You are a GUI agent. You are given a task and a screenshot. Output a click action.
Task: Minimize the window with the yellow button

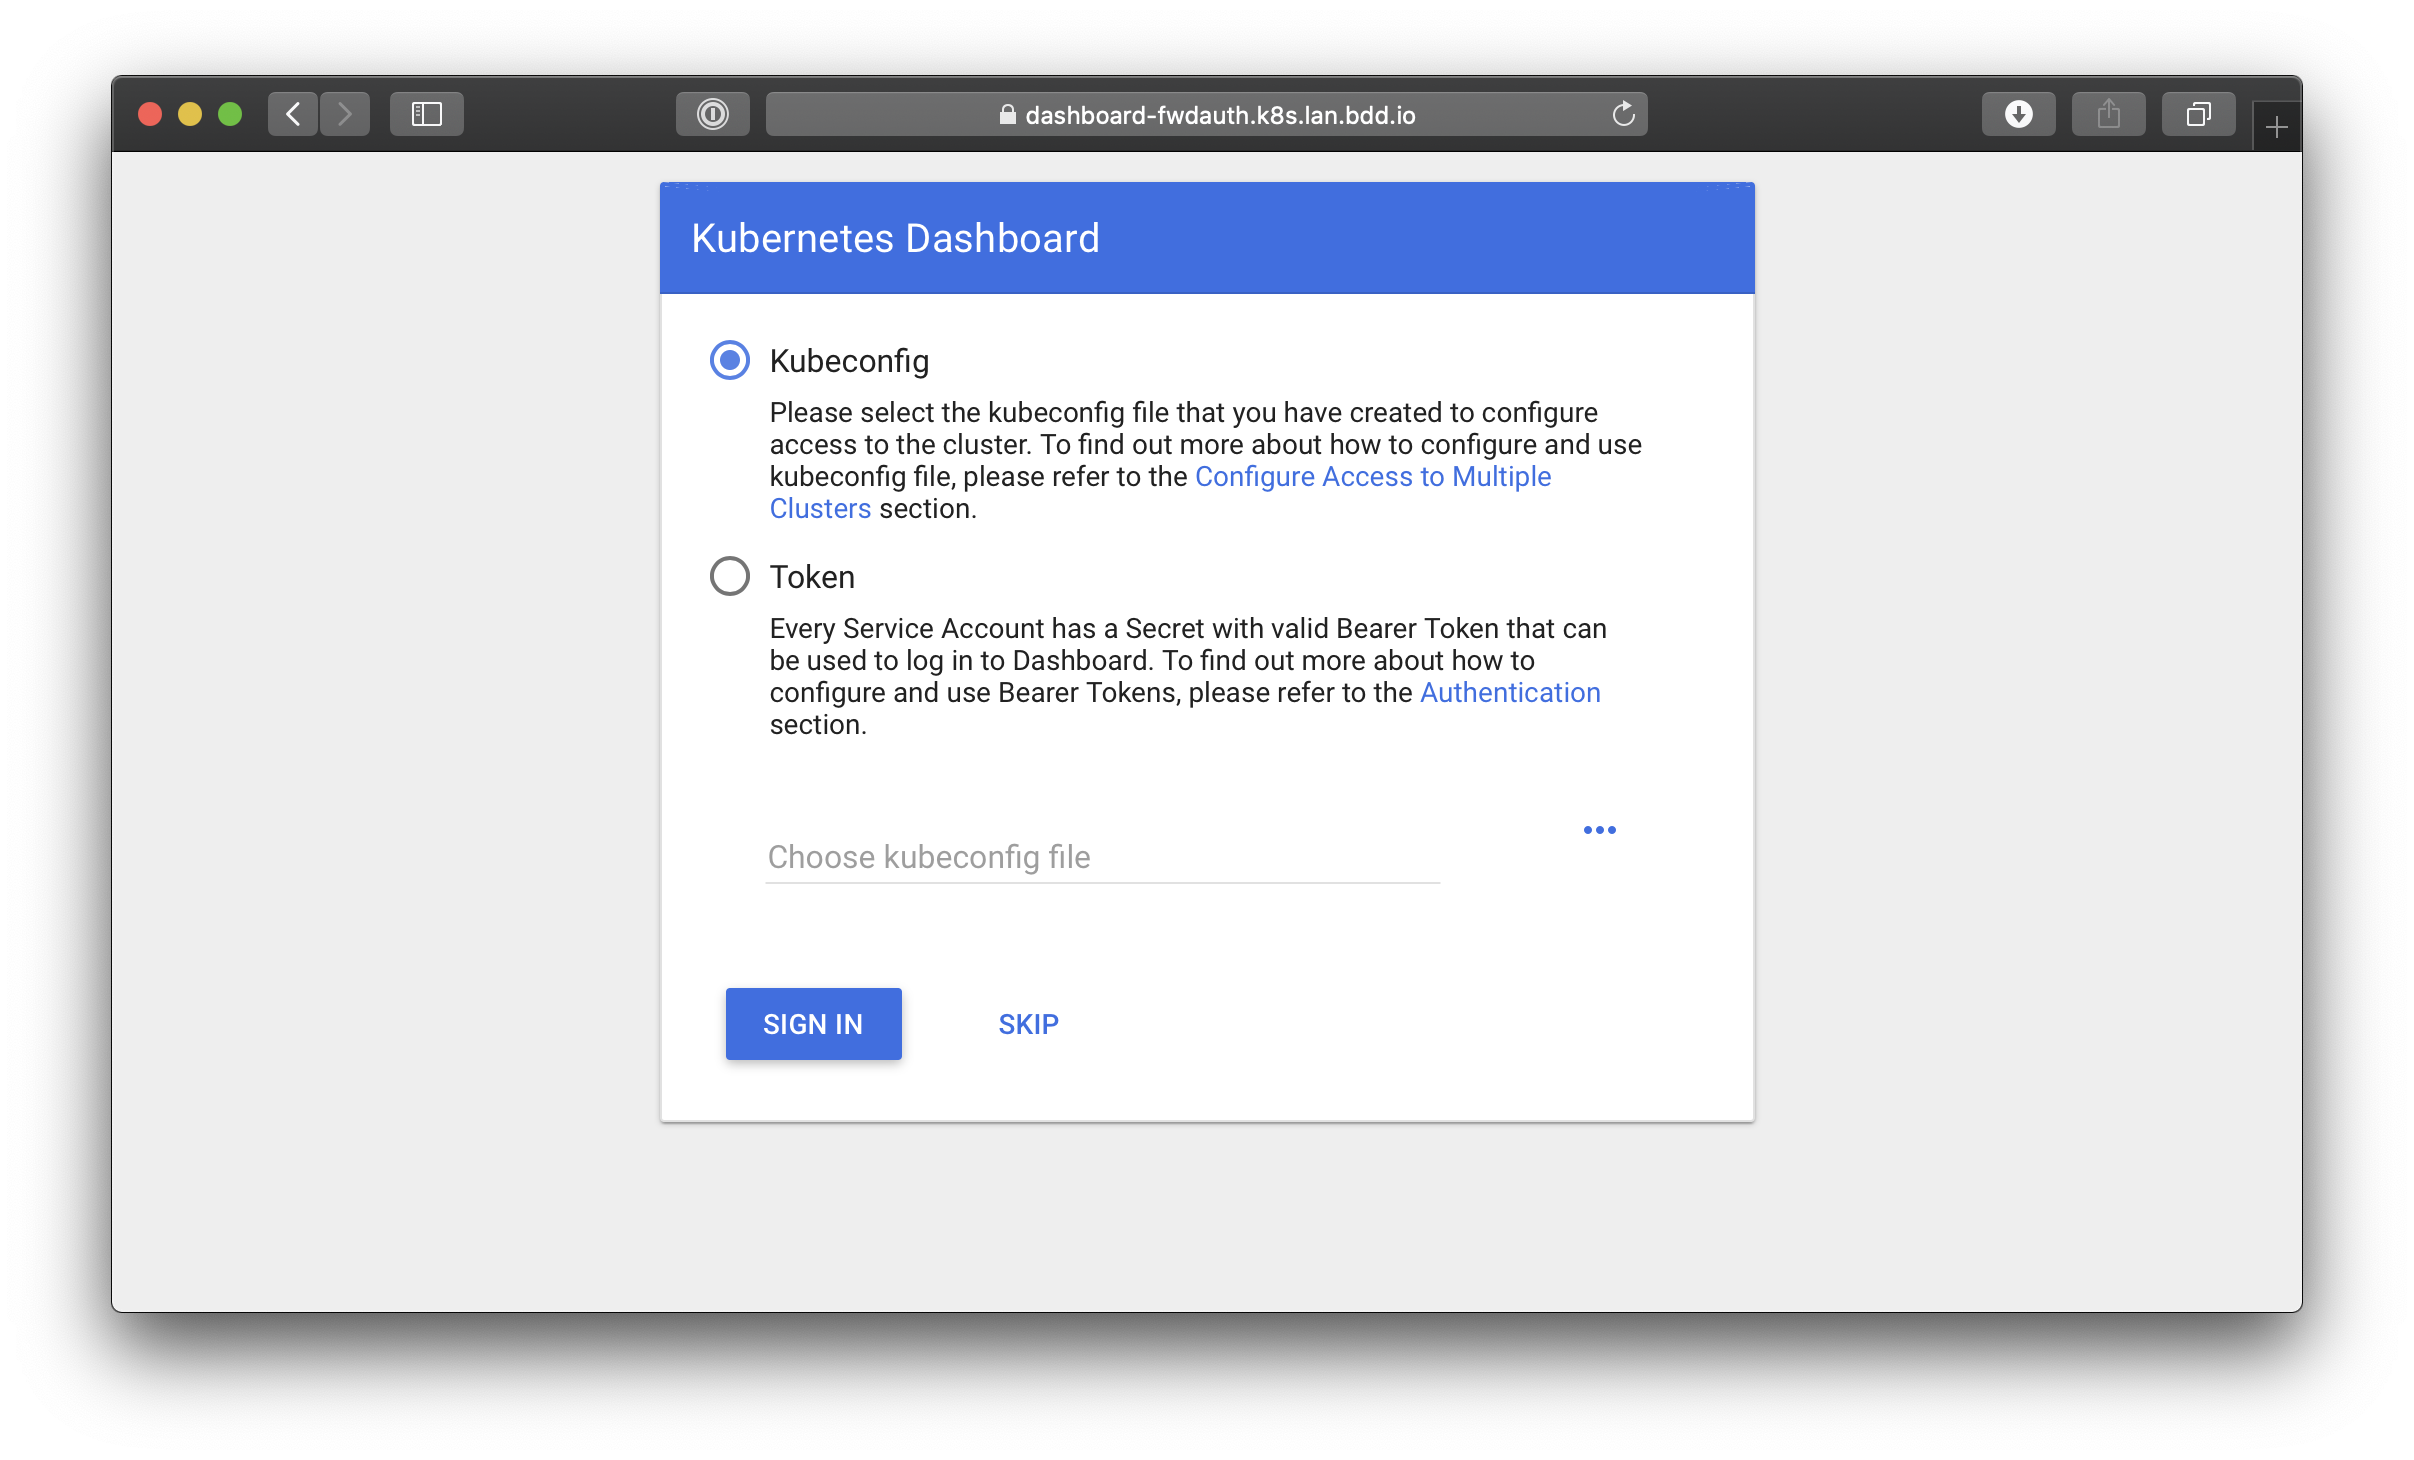pyautogui.click(x=190, y=114)
